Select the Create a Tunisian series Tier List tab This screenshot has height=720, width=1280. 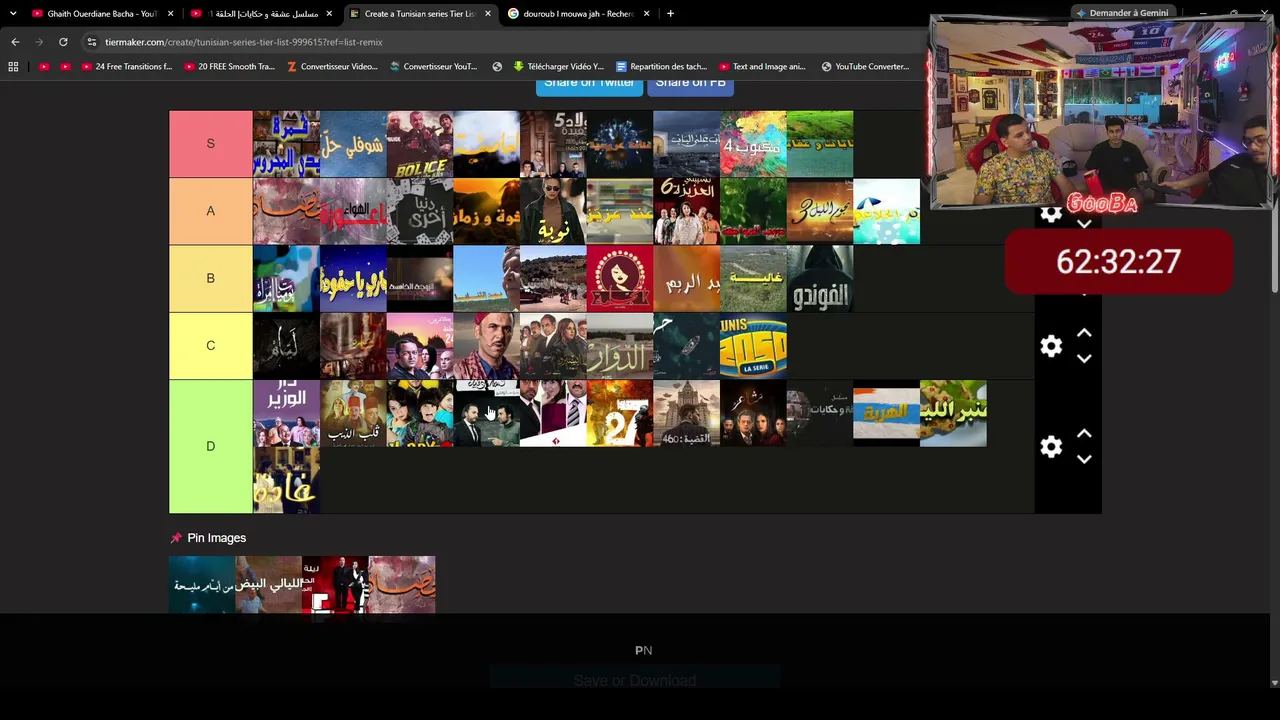420,14
